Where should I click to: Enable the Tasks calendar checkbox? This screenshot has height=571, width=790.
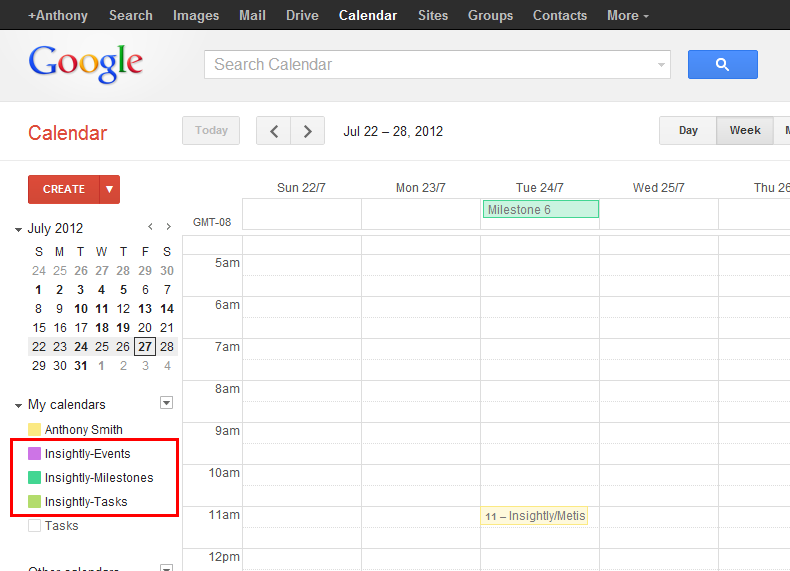tap(34, 526)
